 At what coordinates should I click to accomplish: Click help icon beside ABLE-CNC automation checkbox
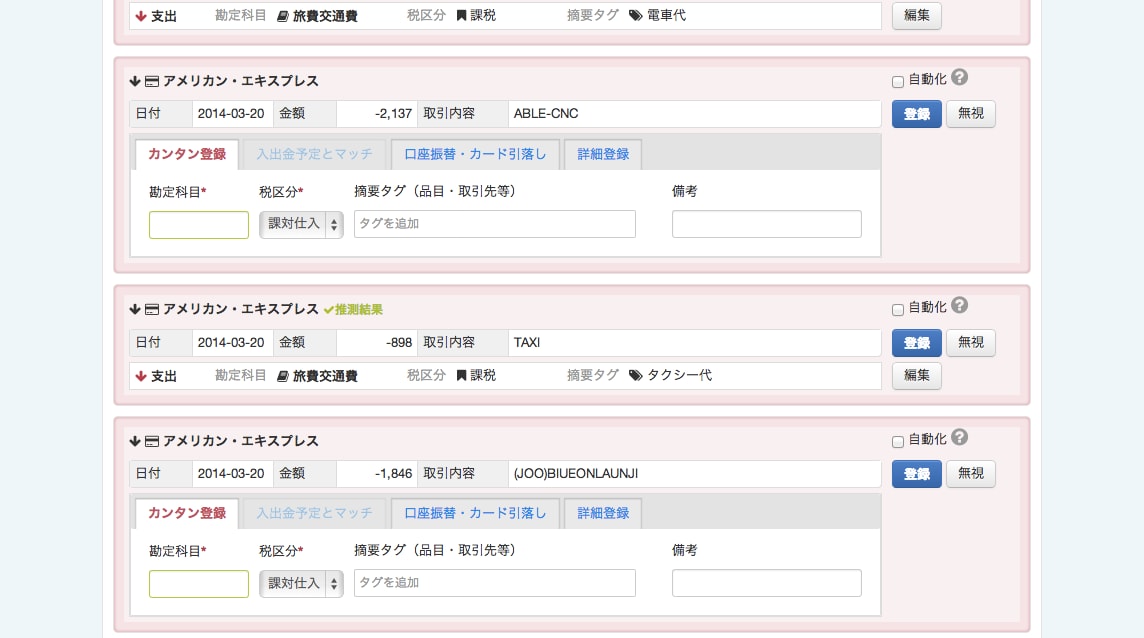(959, 78)
